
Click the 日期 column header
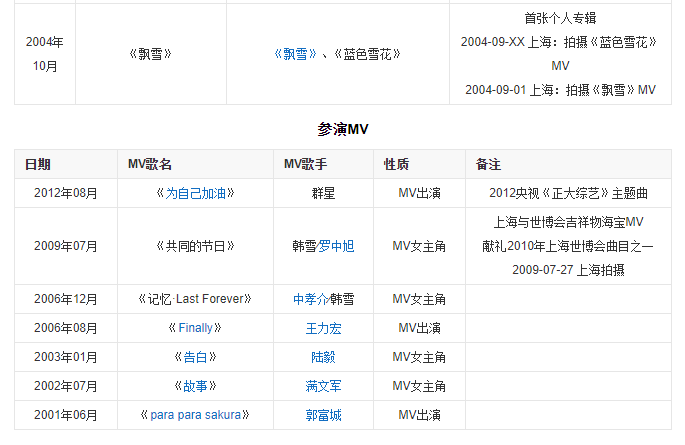[x=38, y=164]
